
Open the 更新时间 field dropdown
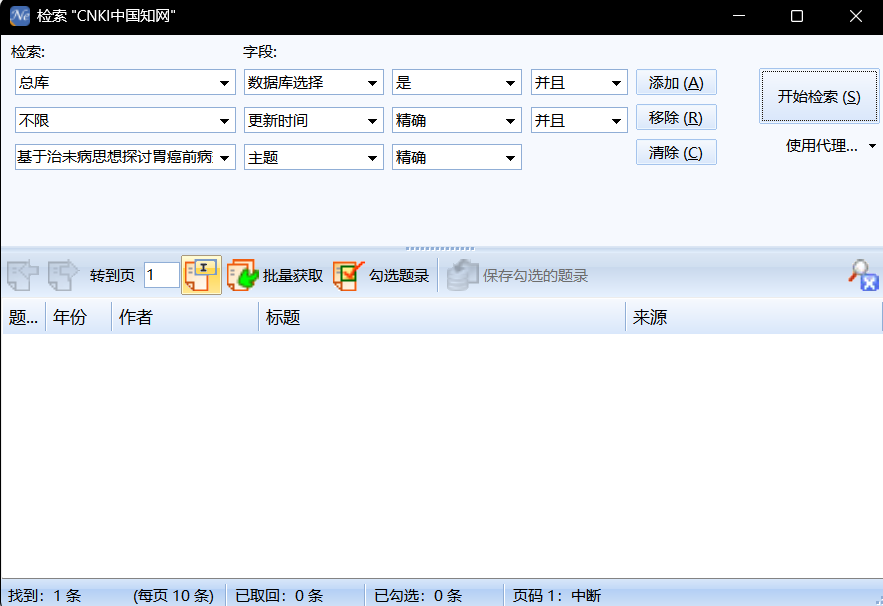372,121
